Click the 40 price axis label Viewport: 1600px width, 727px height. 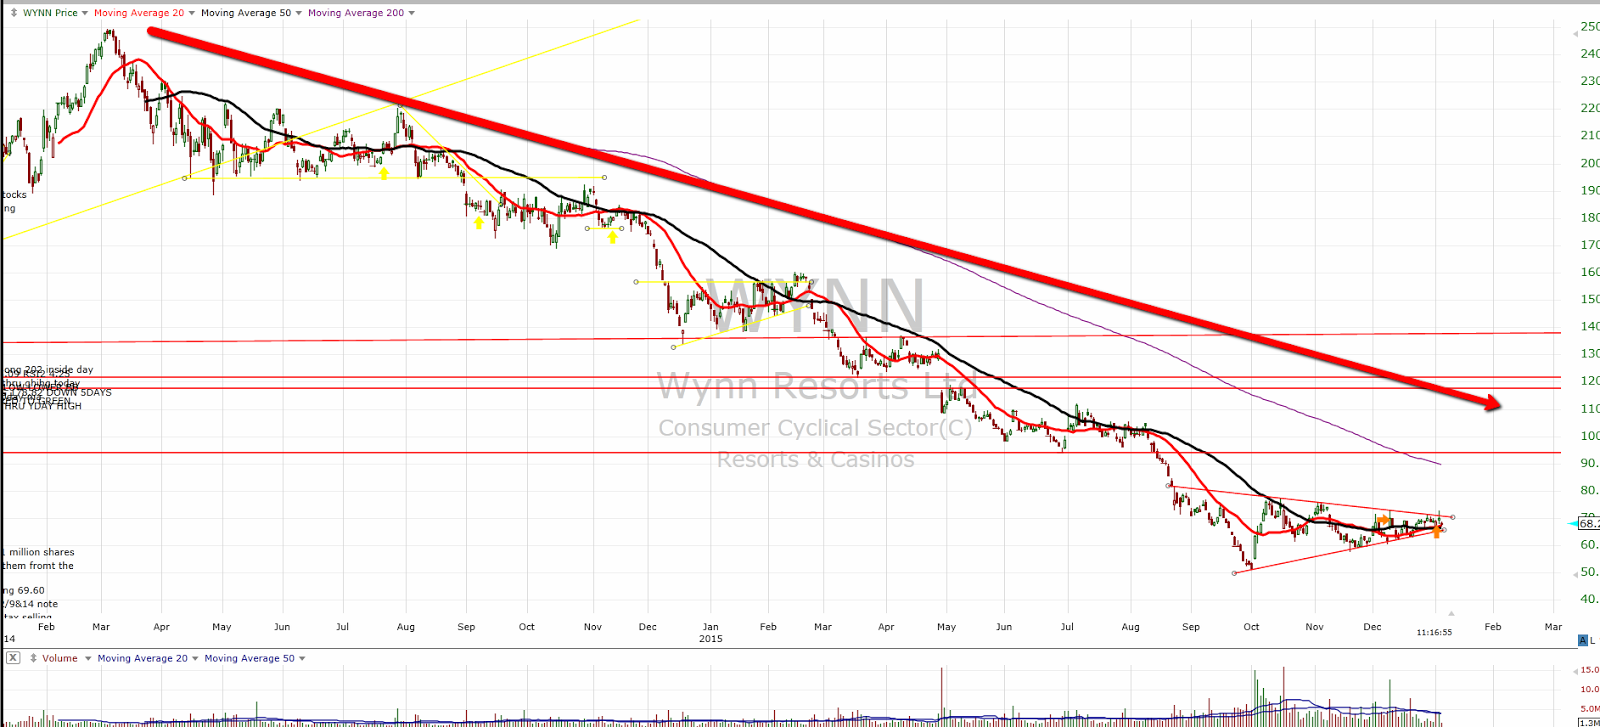pos(1590,599)
